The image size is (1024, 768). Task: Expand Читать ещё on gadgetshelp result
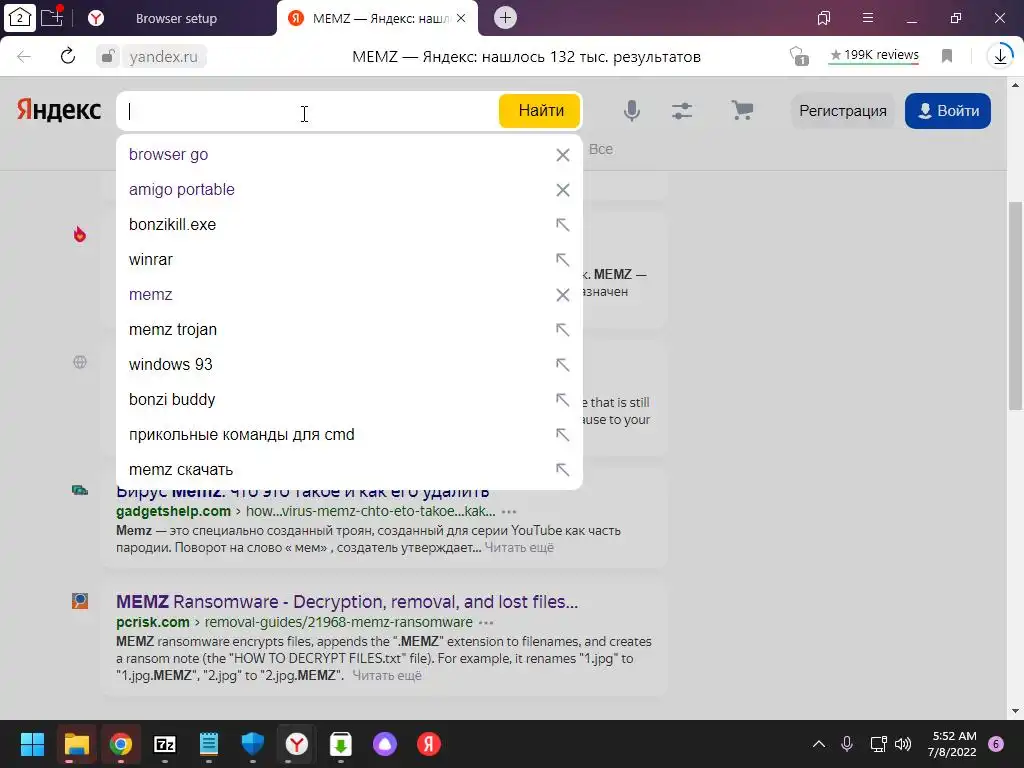[519, 548]
